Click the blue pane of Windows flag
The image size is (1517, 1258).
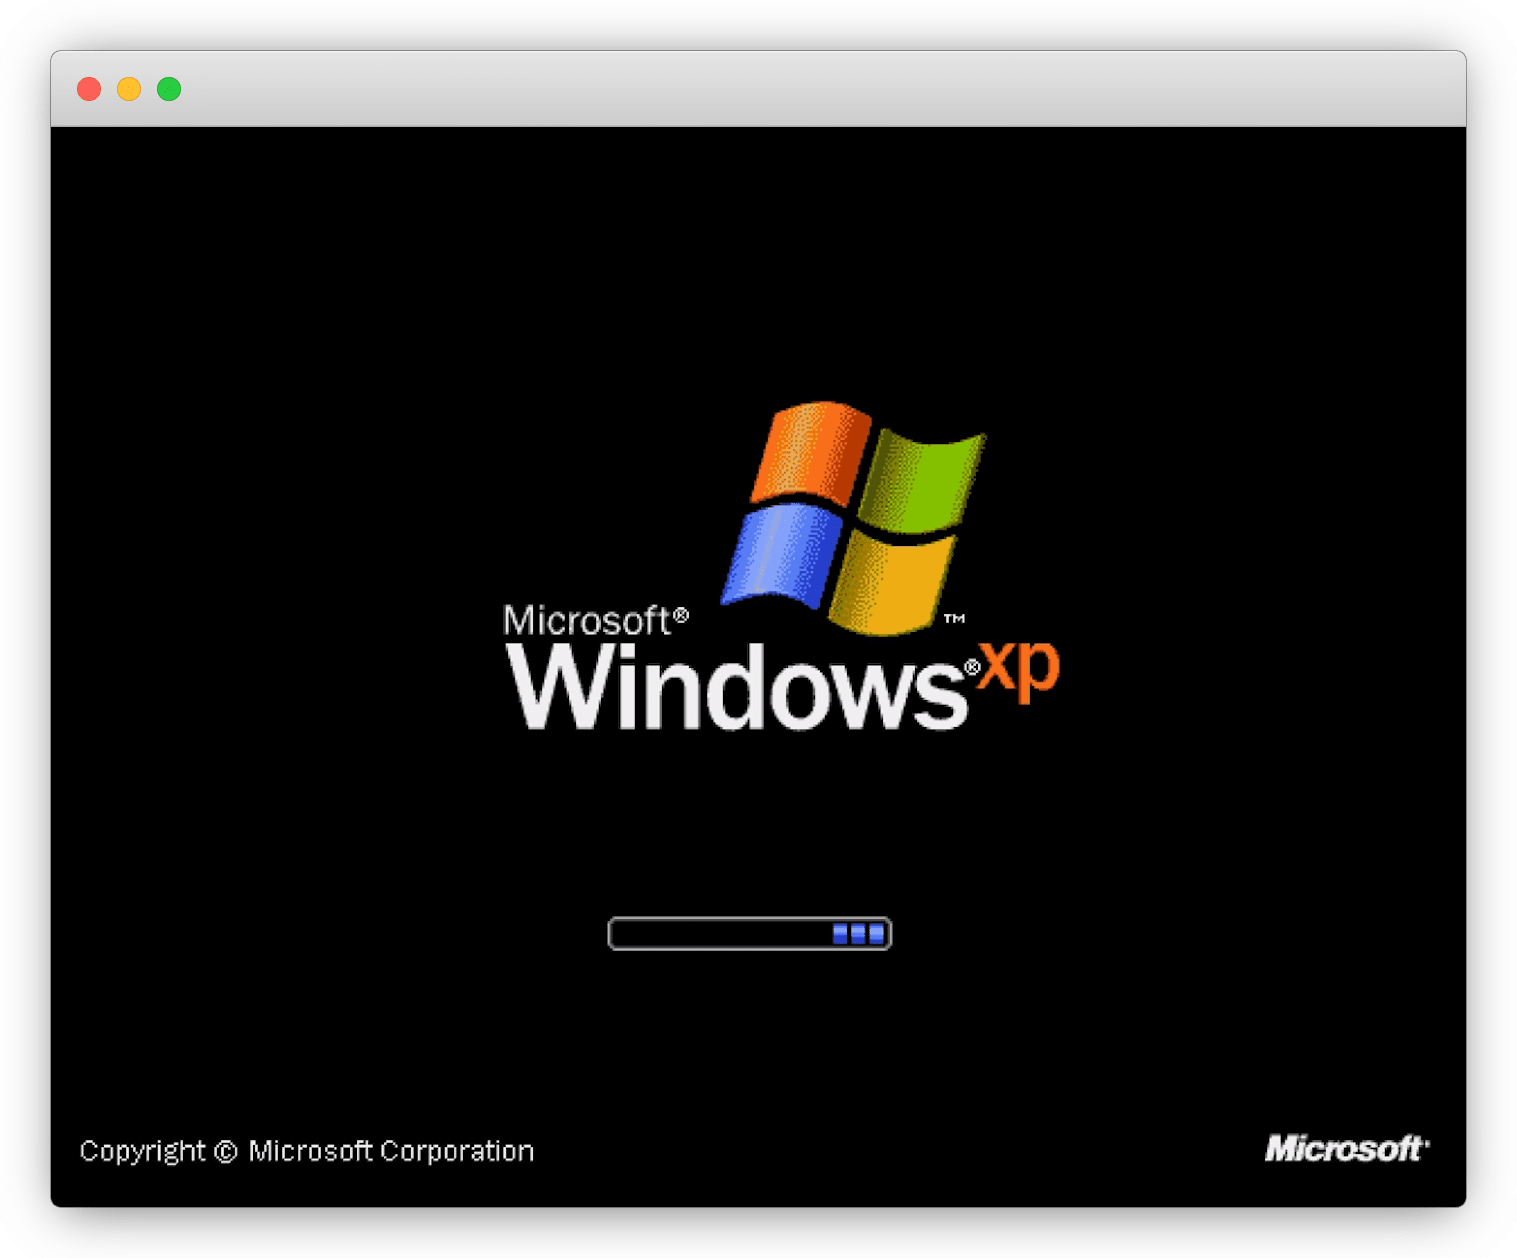(x=780, y=553)
